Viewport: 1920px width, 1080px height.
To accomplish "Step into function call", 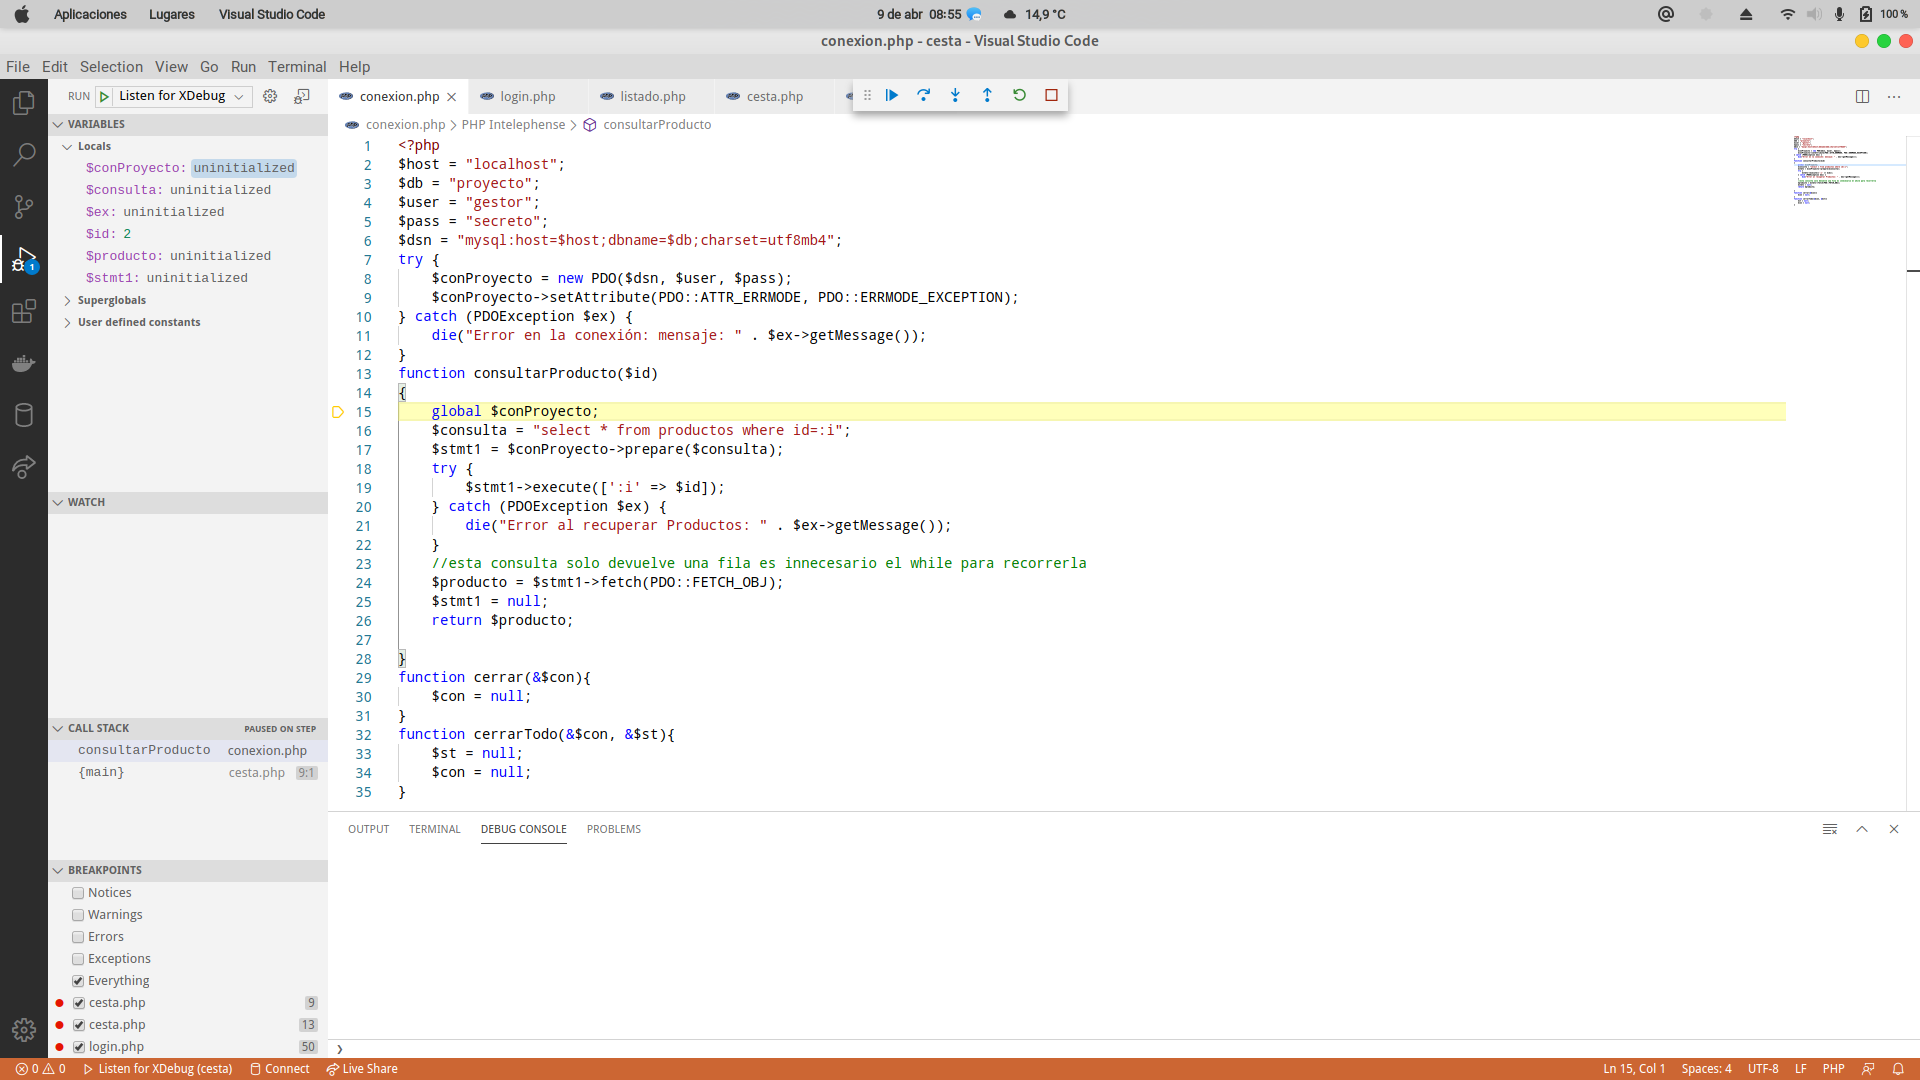I will [x=955, y=95].
